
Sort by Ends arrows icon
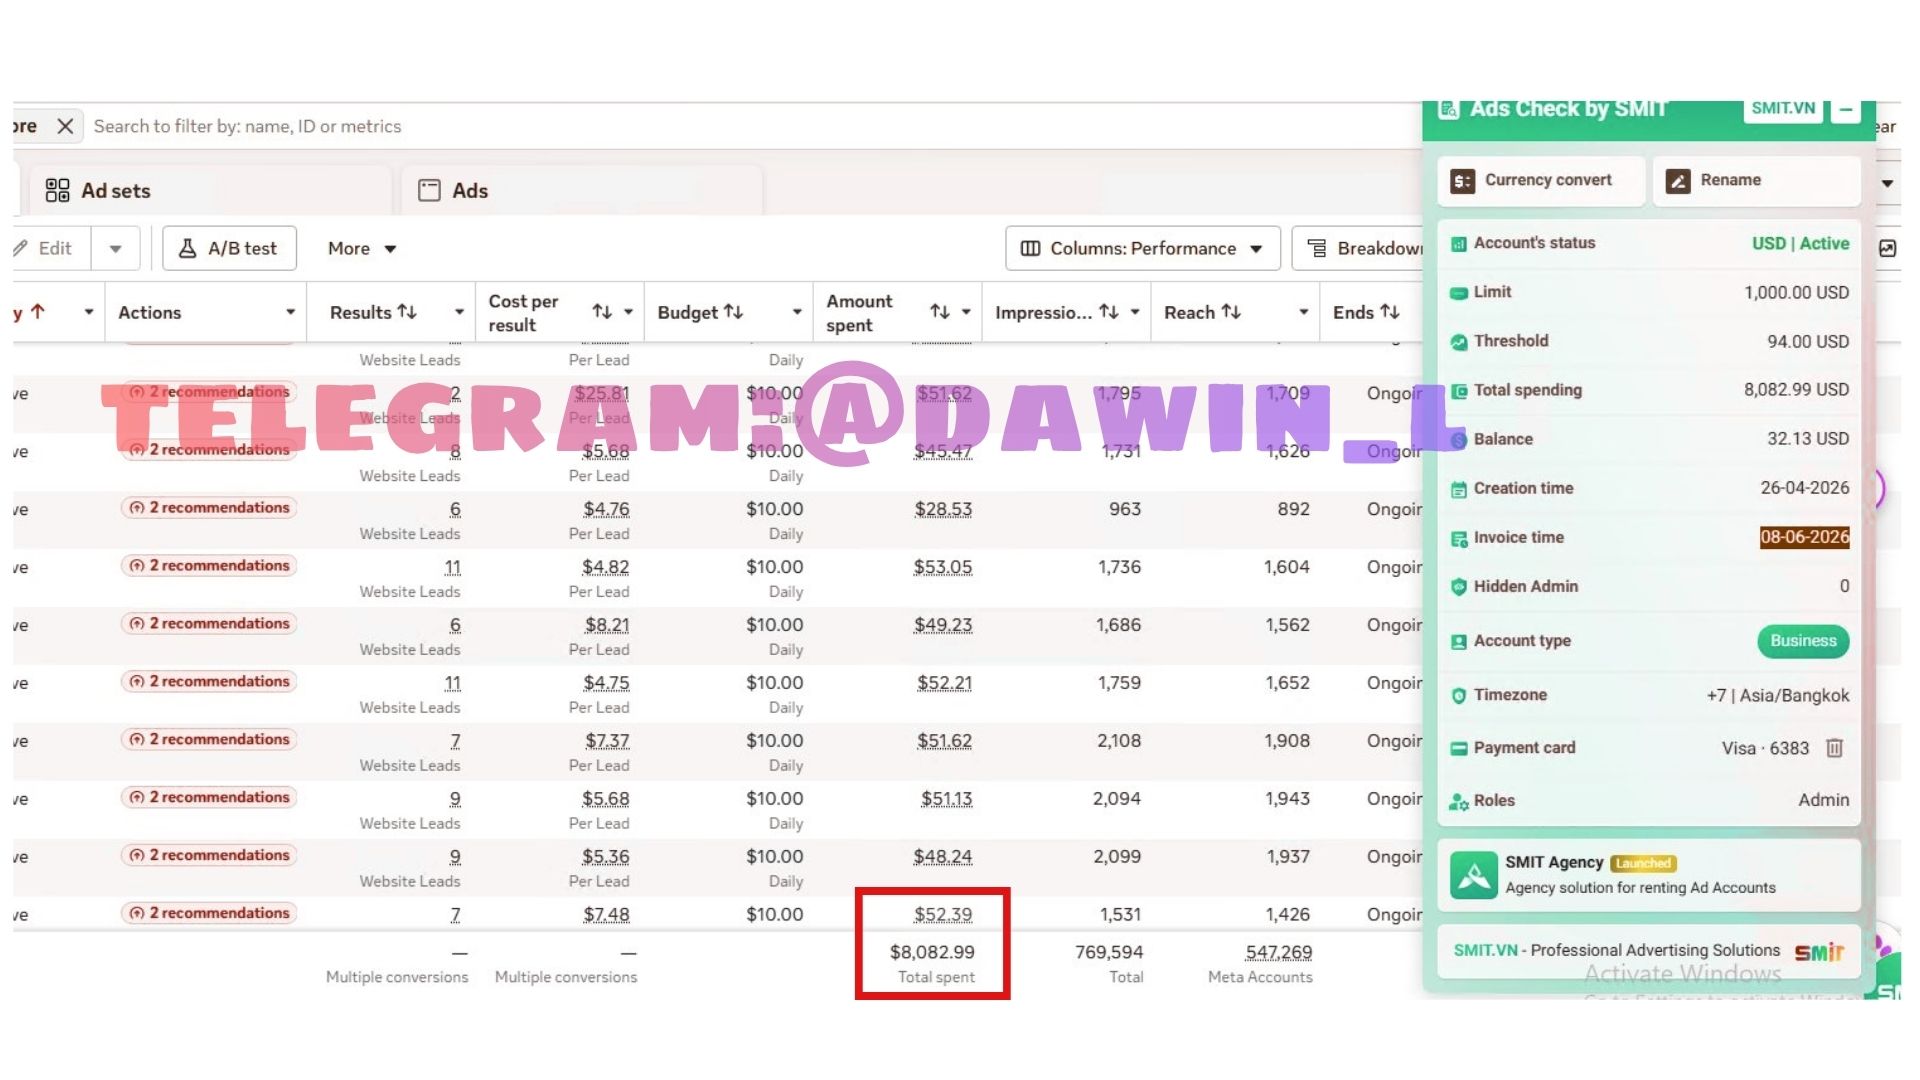click(1390, 312)
